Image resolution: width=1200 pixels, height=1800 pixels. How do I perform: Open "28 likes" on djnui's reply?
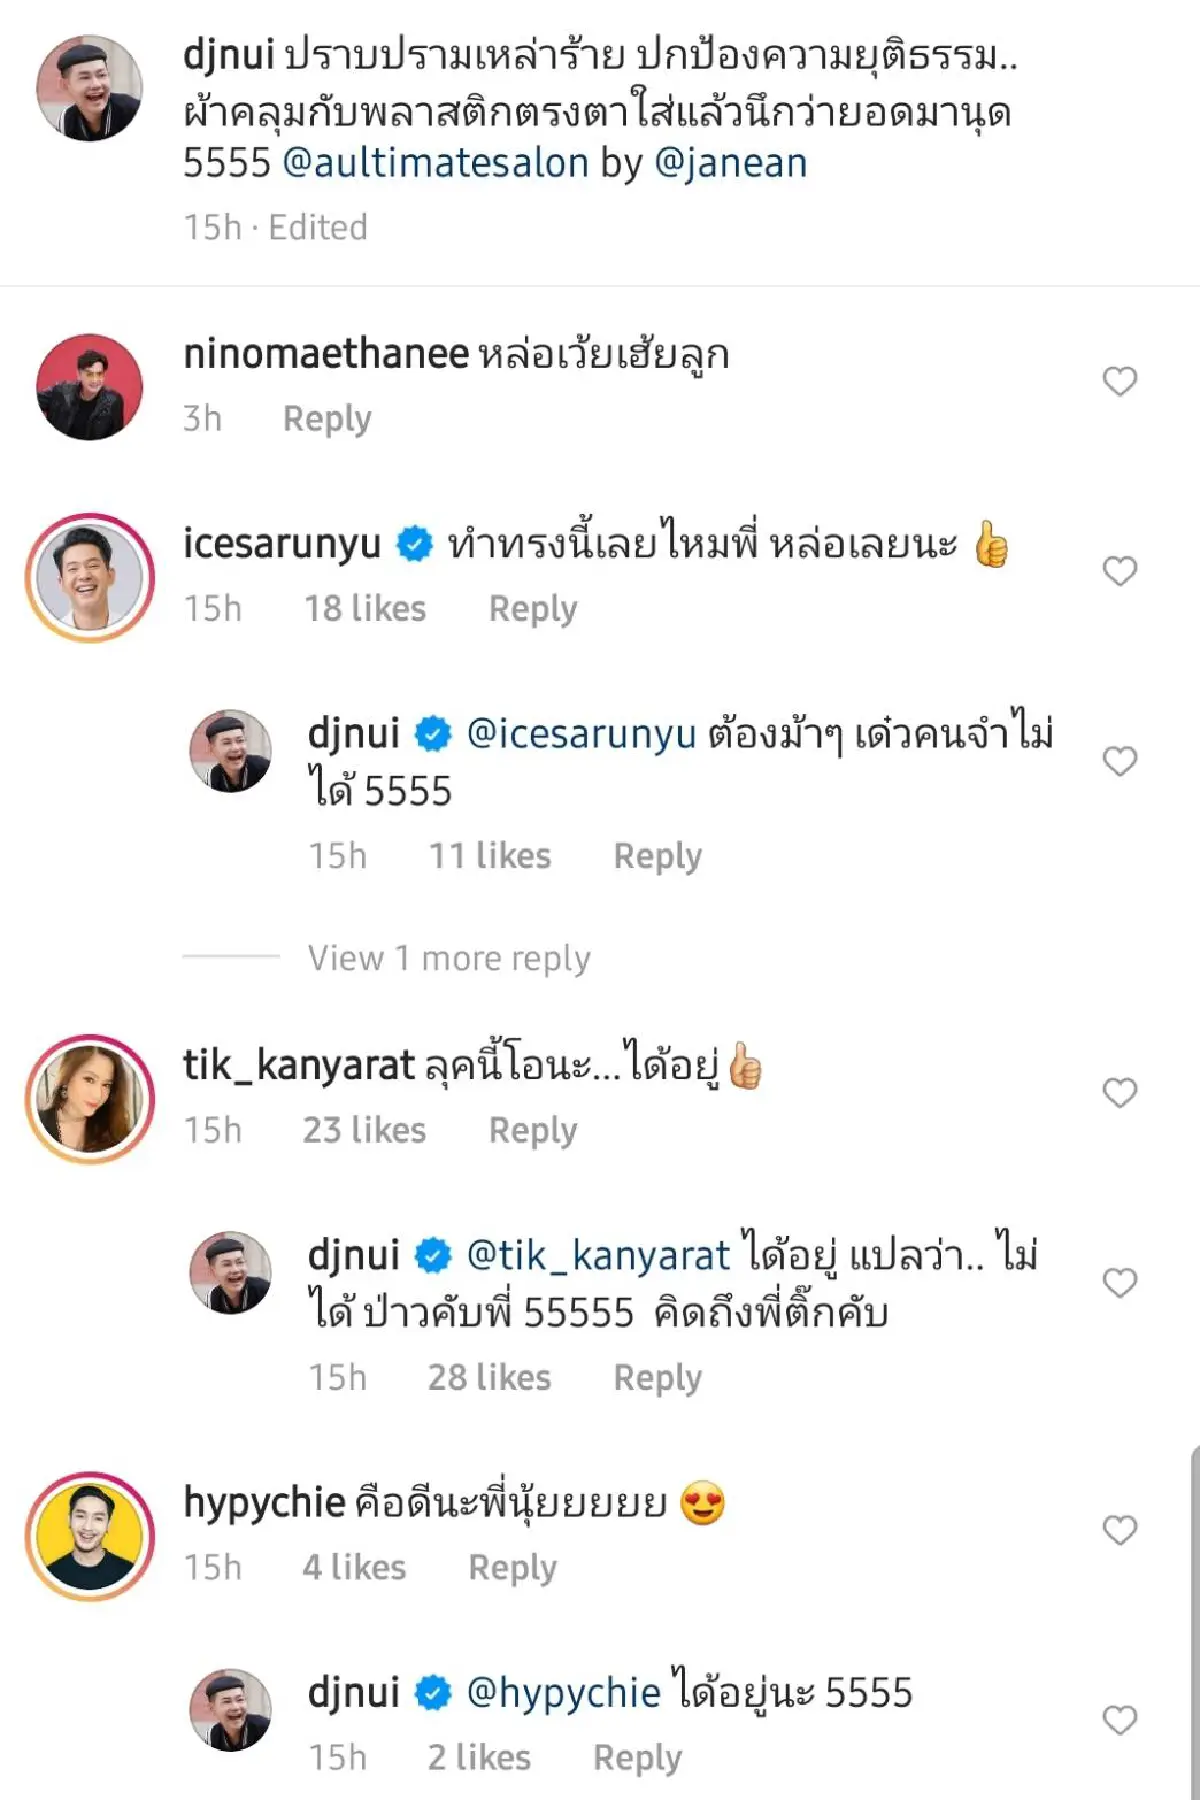coord(490,1376)
